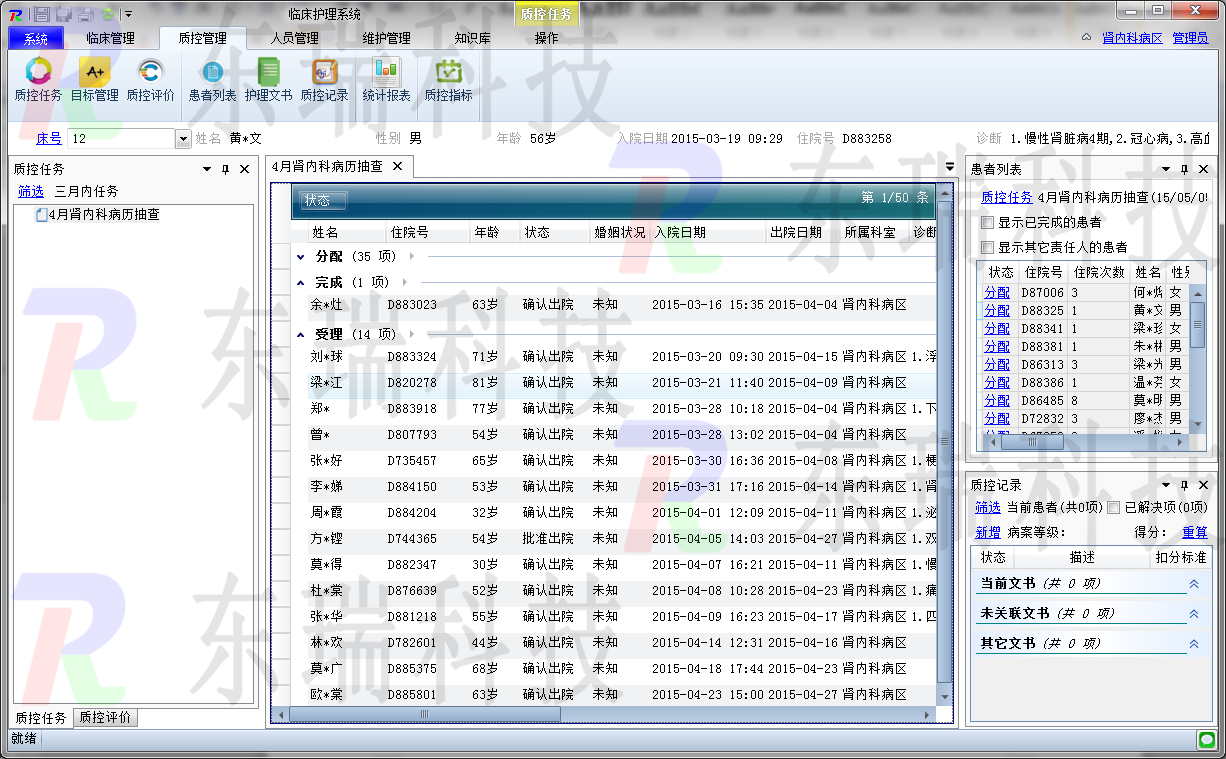This screenshot has height=759, width=1226.
Task: Click the 管理员 user link
Action: [1190, 38]
